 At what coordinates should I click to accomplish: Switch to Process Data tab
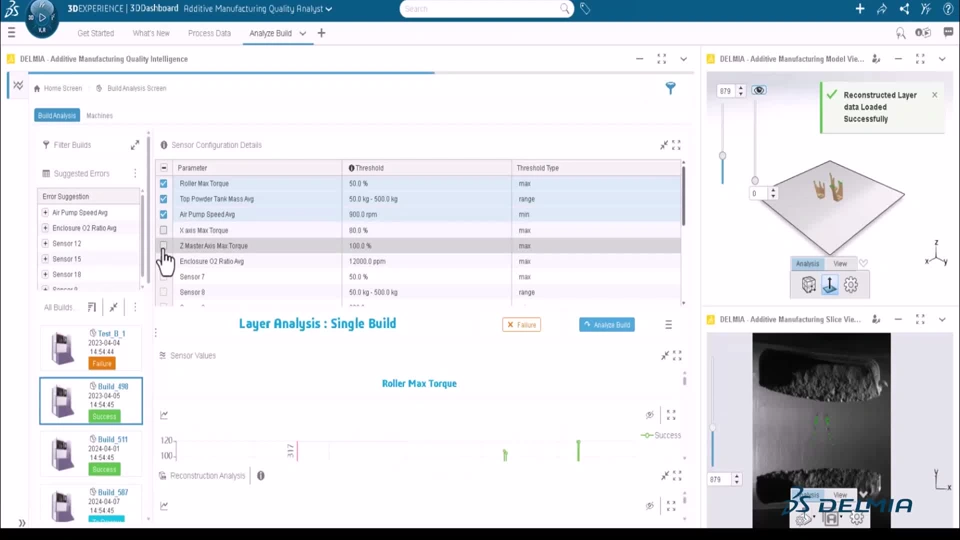coord(209,33)
